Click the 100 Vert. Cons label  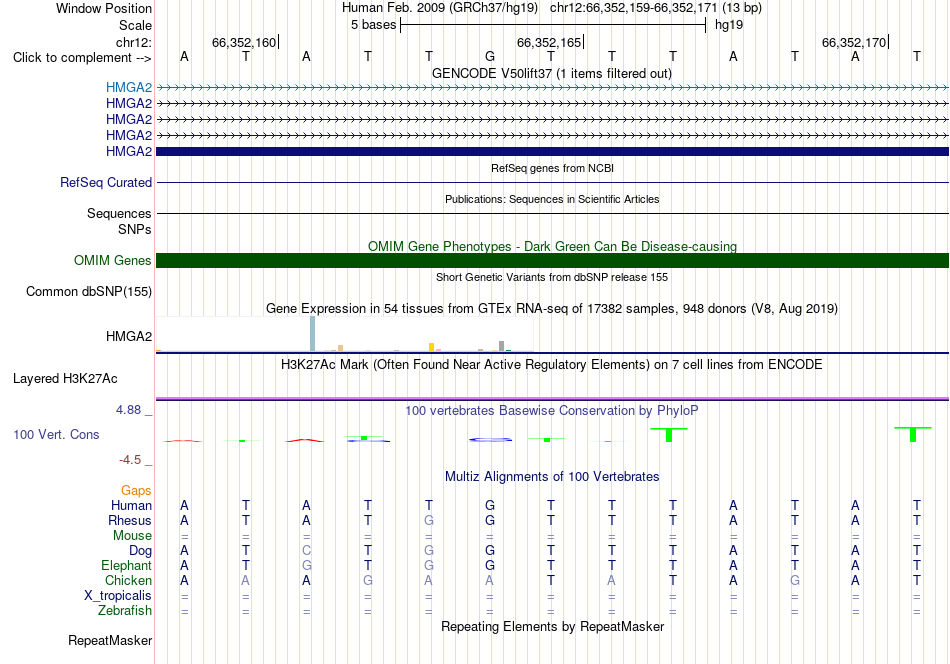click(x=56, y=434)
